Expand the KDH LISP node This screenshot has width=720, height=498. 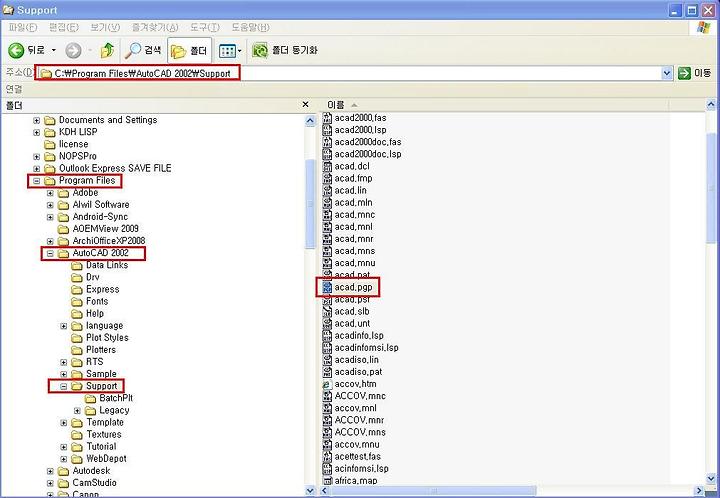pos(37,132)
